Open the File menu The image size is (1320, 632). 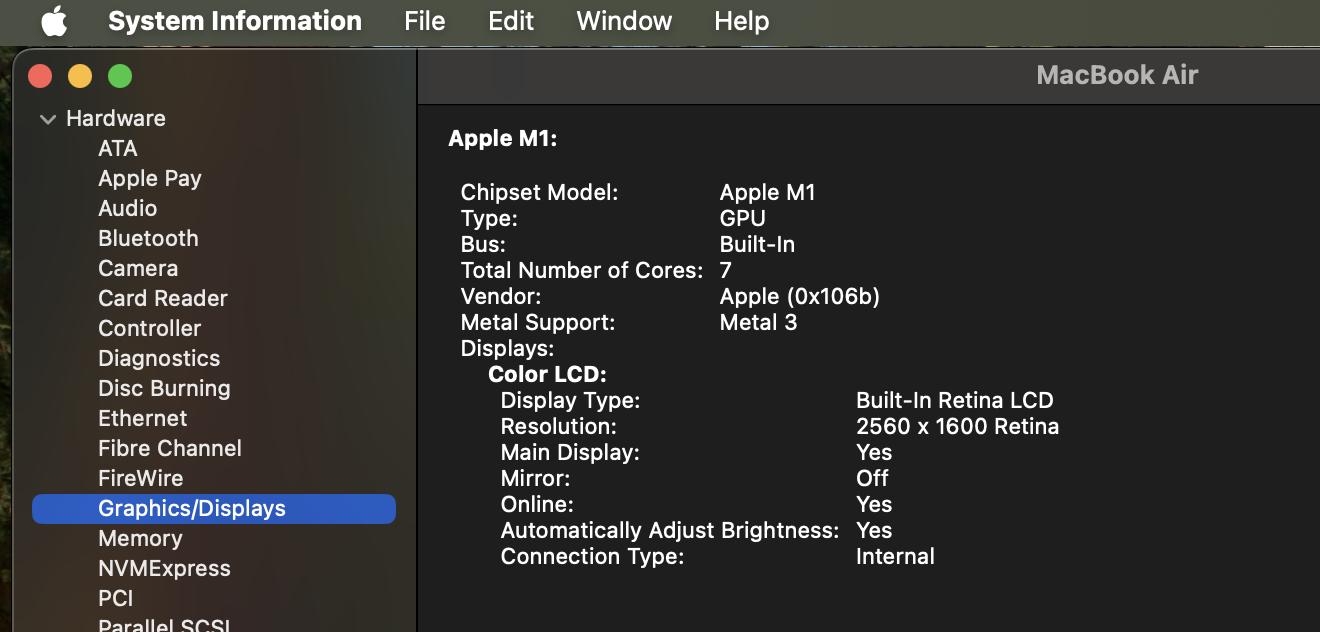click(x=424, y=21)
